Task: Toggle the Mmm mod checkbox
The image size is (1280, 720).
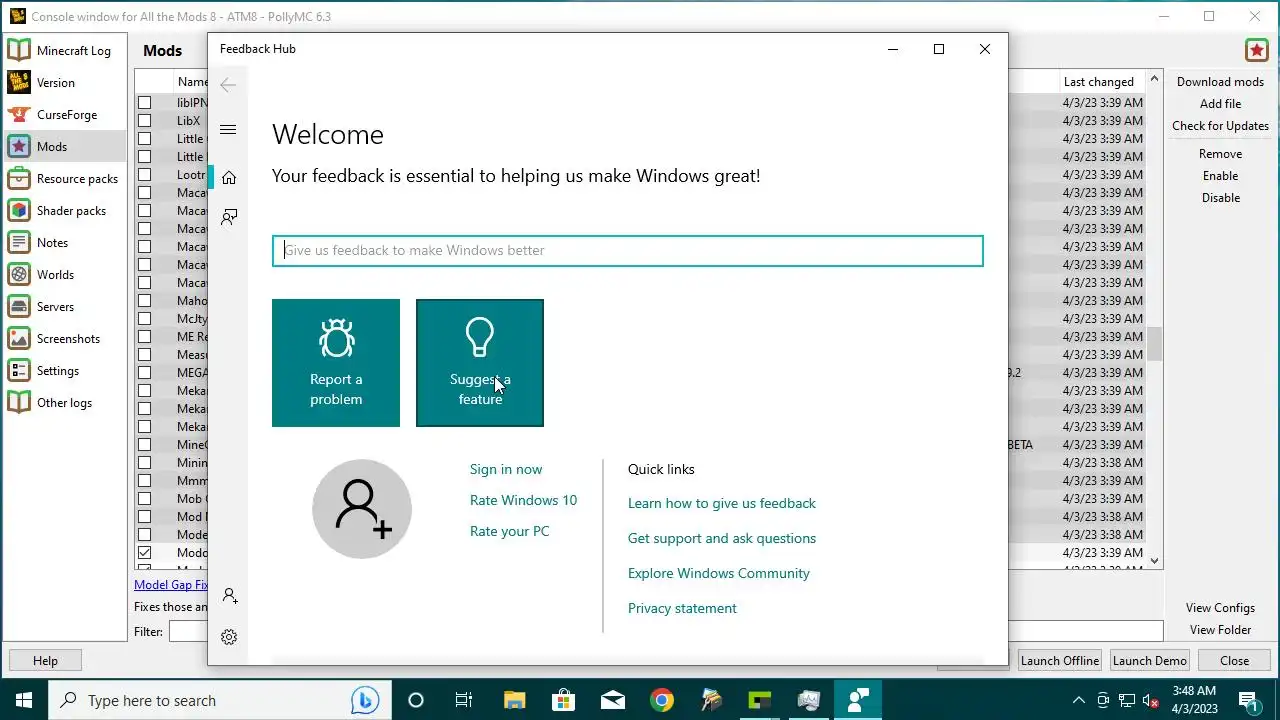Action: pos(145,480)
